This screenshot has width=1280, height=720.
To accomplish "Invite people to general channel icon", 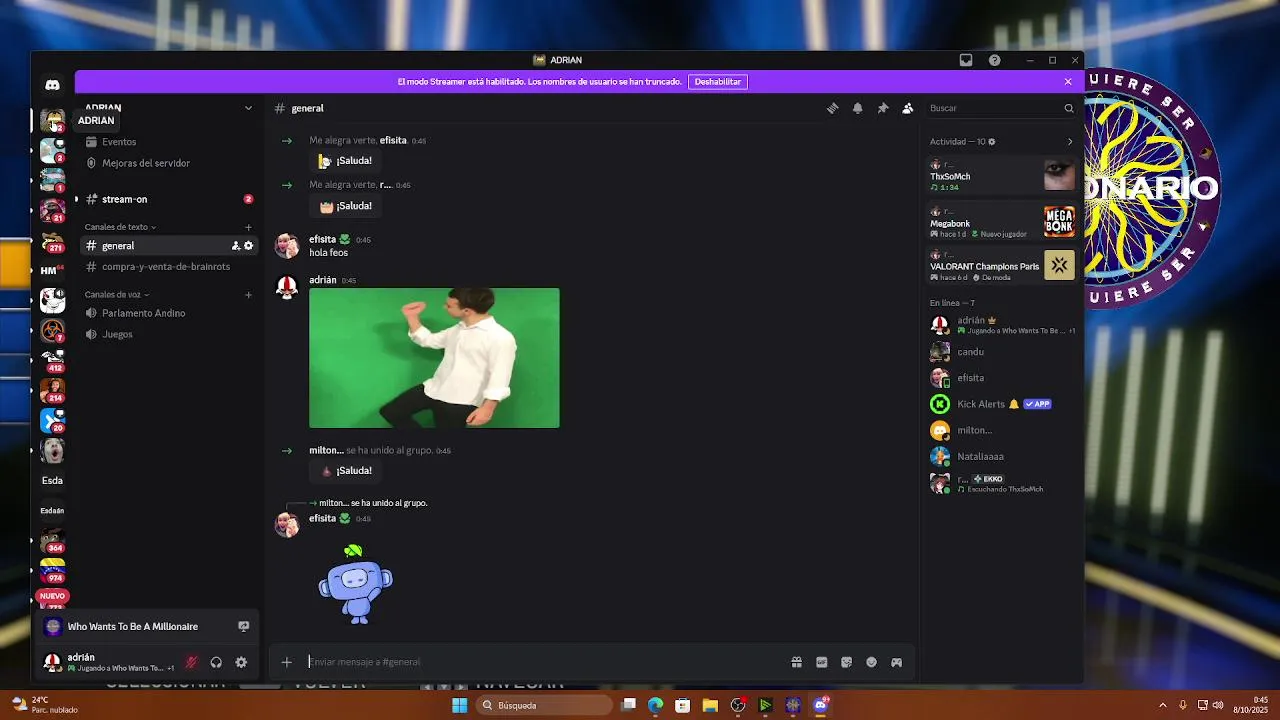I will coord(236,246).
